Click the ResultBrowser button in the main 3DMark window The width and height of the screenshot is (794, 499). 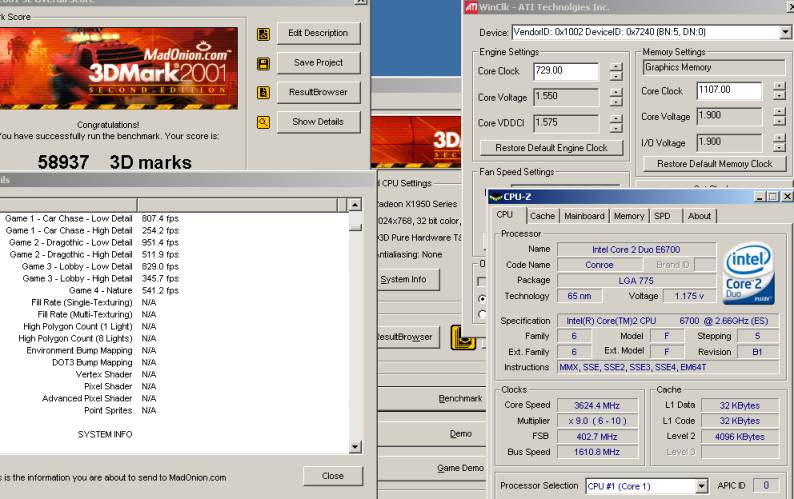click(x=408, y=337)
